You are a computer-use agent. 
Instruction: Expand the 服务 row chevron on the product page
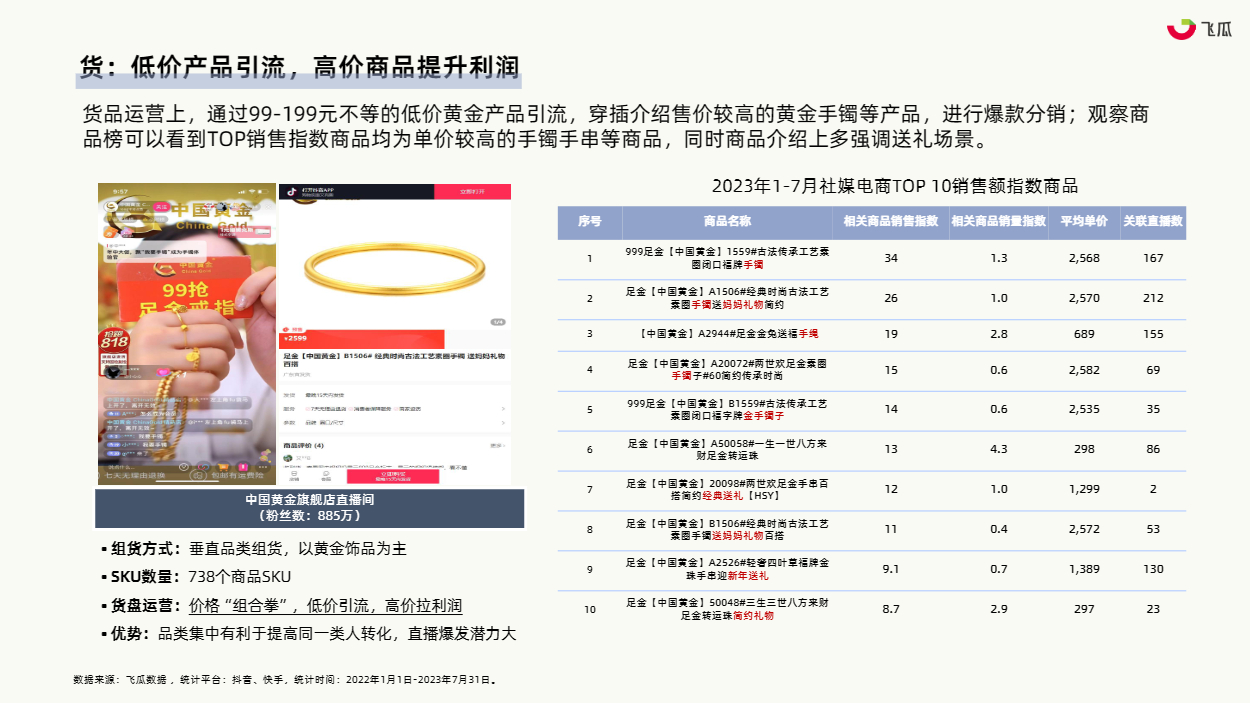pos(503,409)
